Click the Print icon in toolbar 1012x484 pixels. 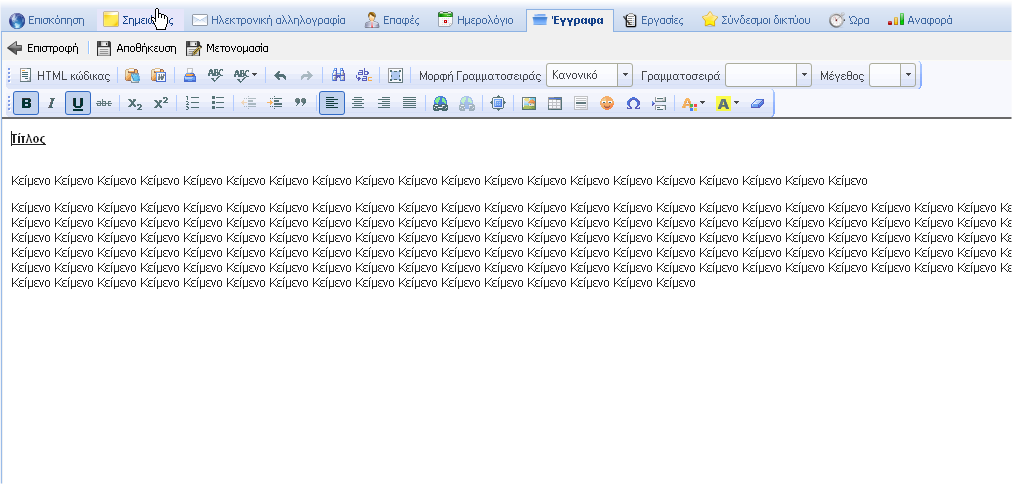(x=189, y=76)
